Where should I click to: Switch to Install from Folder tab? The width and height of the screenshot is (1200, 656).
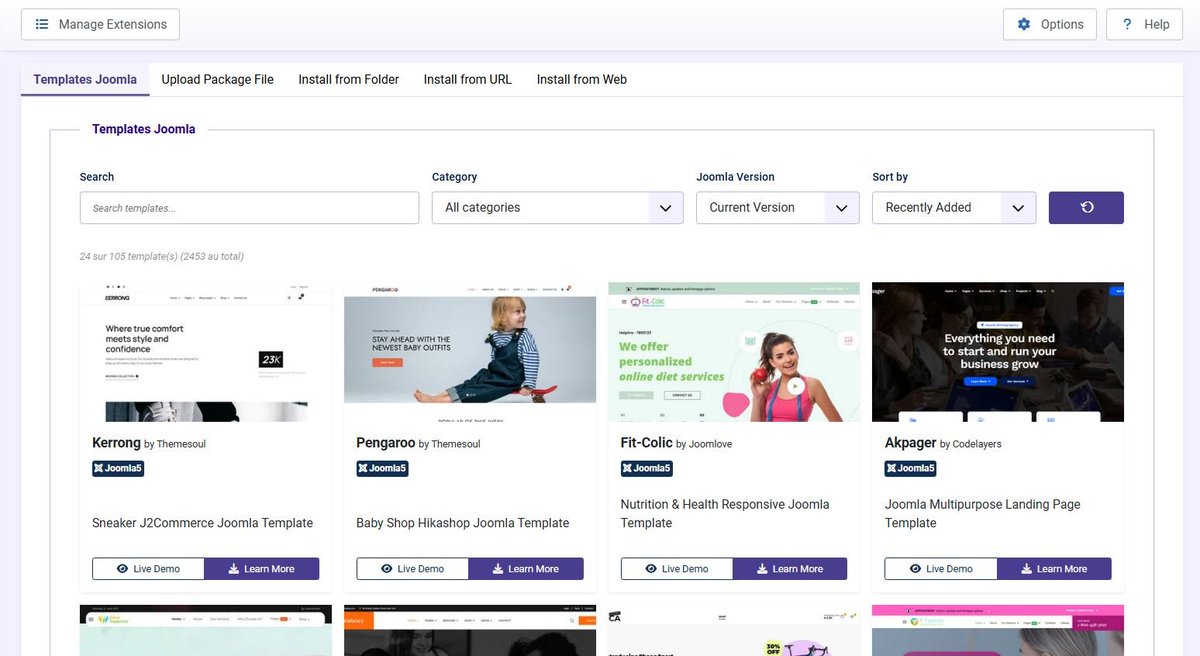pyautogui.click(x=348, y=79)
